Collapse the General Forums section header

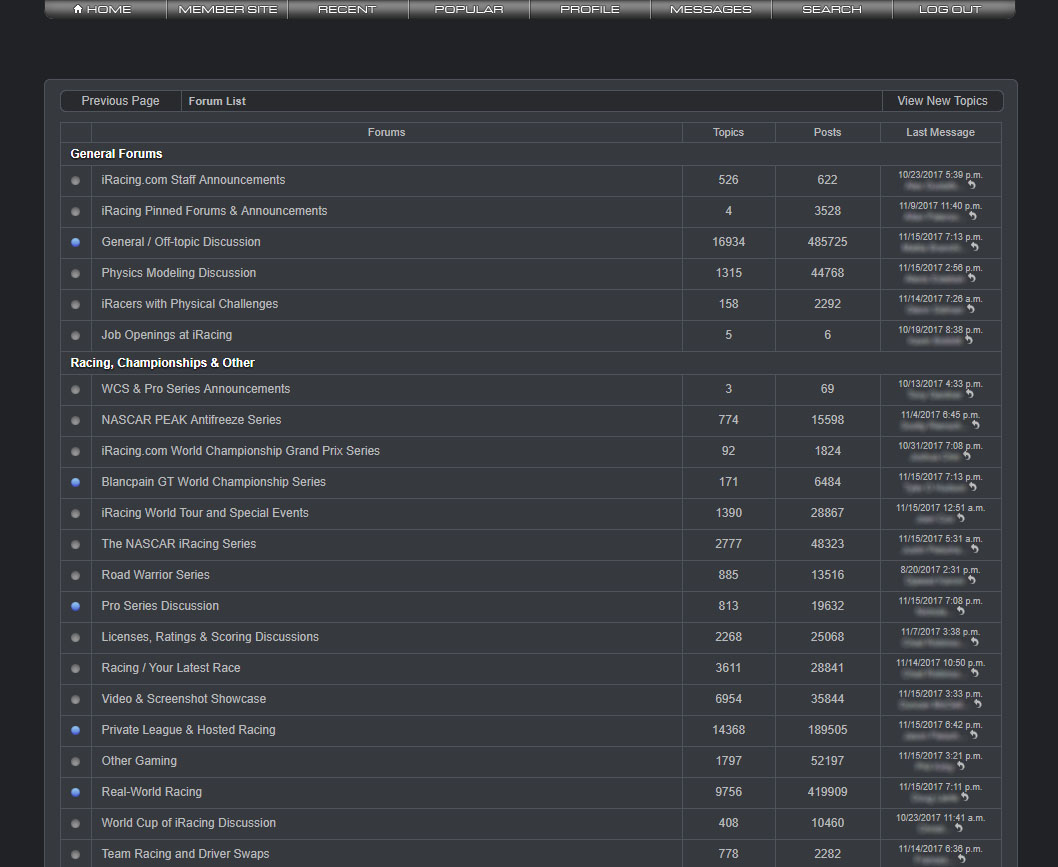click(116, 154)
